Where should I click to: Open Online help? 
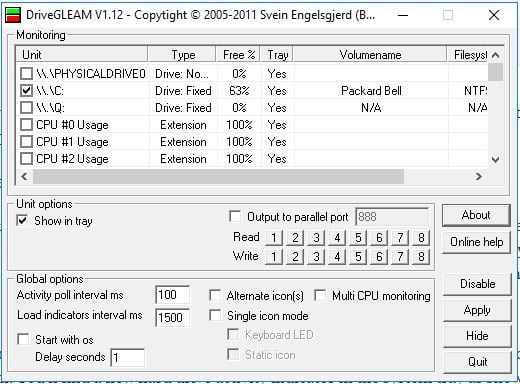[x=477, y=242]
